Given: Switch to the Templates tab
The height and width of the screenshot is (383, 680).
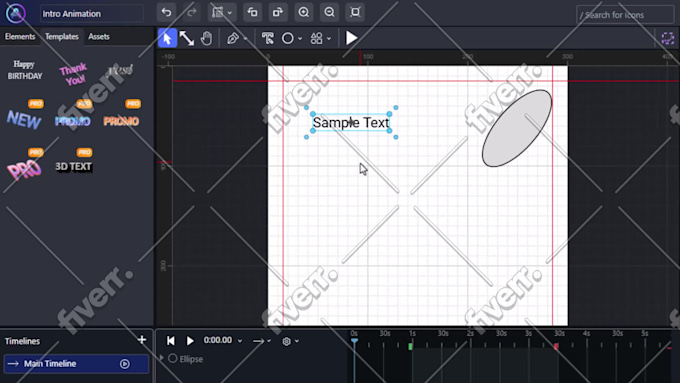Looking at the screenshot, I should tap(62, 36).
